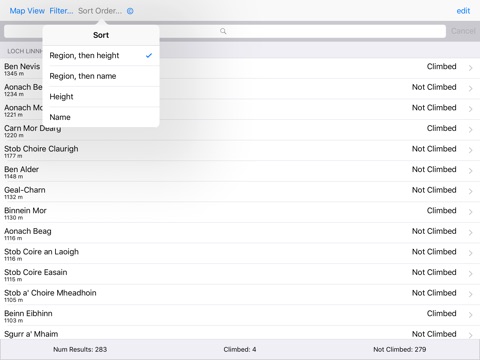The width and height of the screenshot is (480, 360).
Task: Open Carn Mor Dearg row chevron
Action: (470, 130)
